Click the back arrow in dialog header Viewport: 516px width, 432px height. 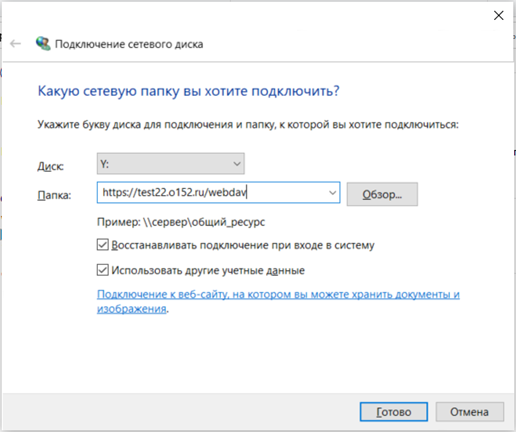(15, 44)
